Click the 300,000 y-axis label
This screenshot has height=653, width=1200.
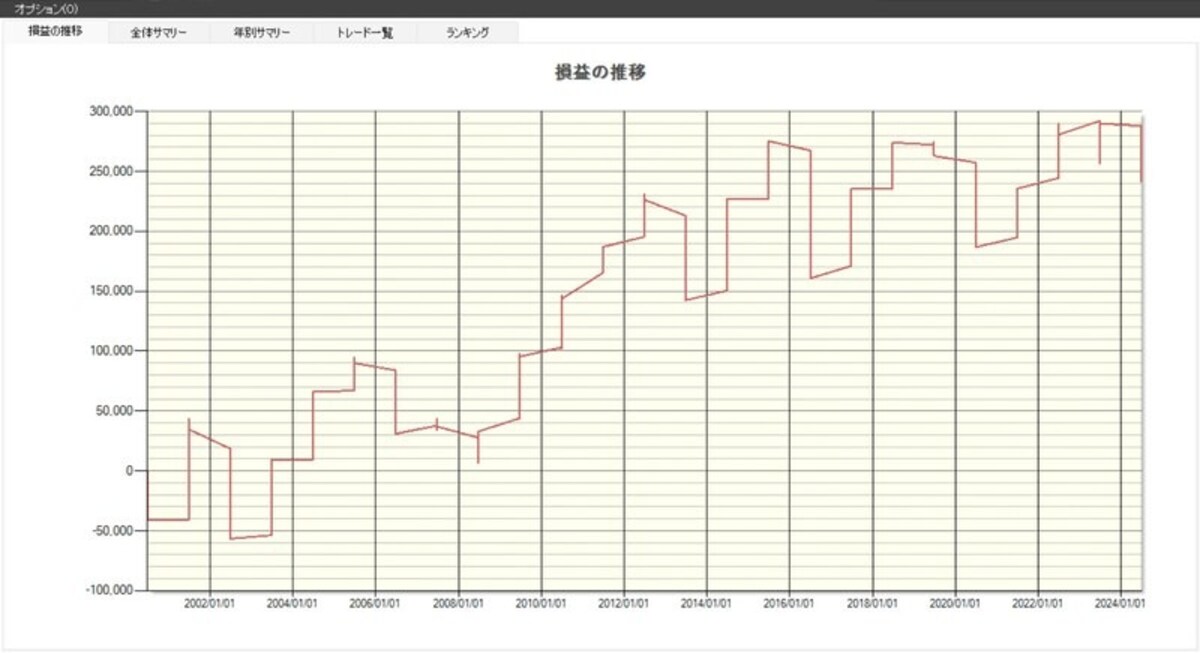click(x=112, y=111)
